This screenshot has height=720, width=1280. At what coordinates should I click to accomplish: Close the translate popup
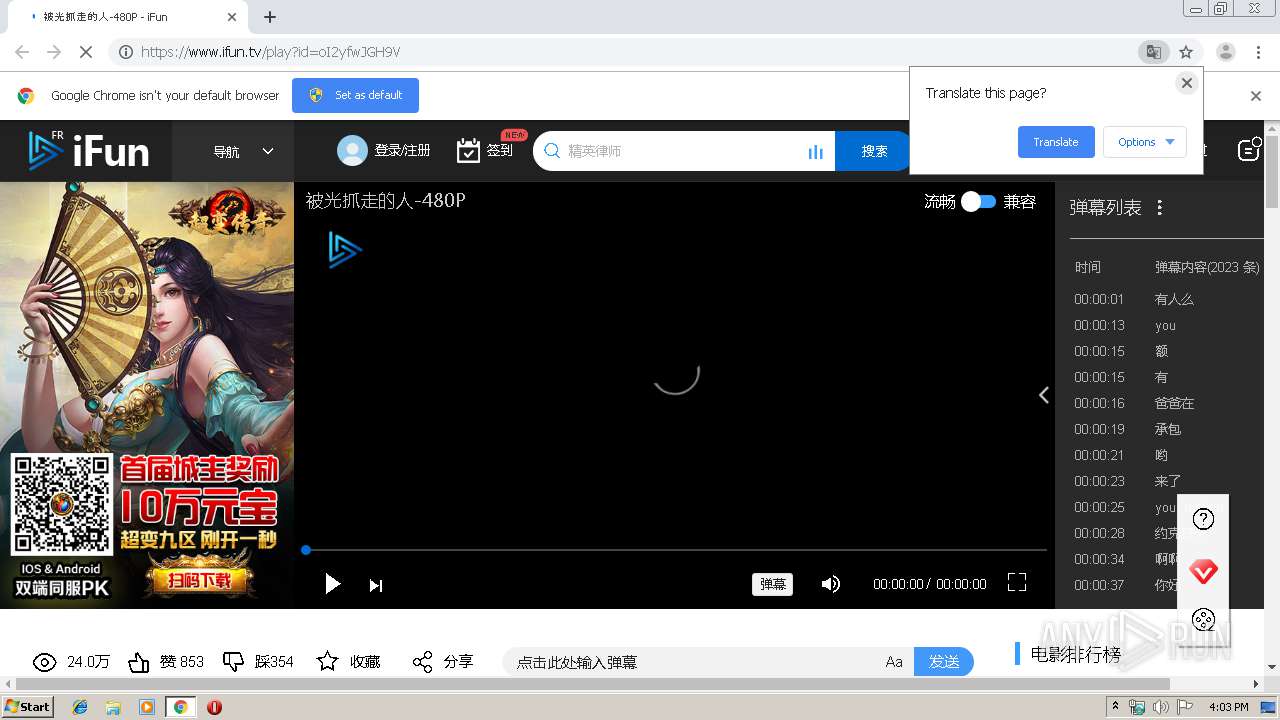[1187, 83]
